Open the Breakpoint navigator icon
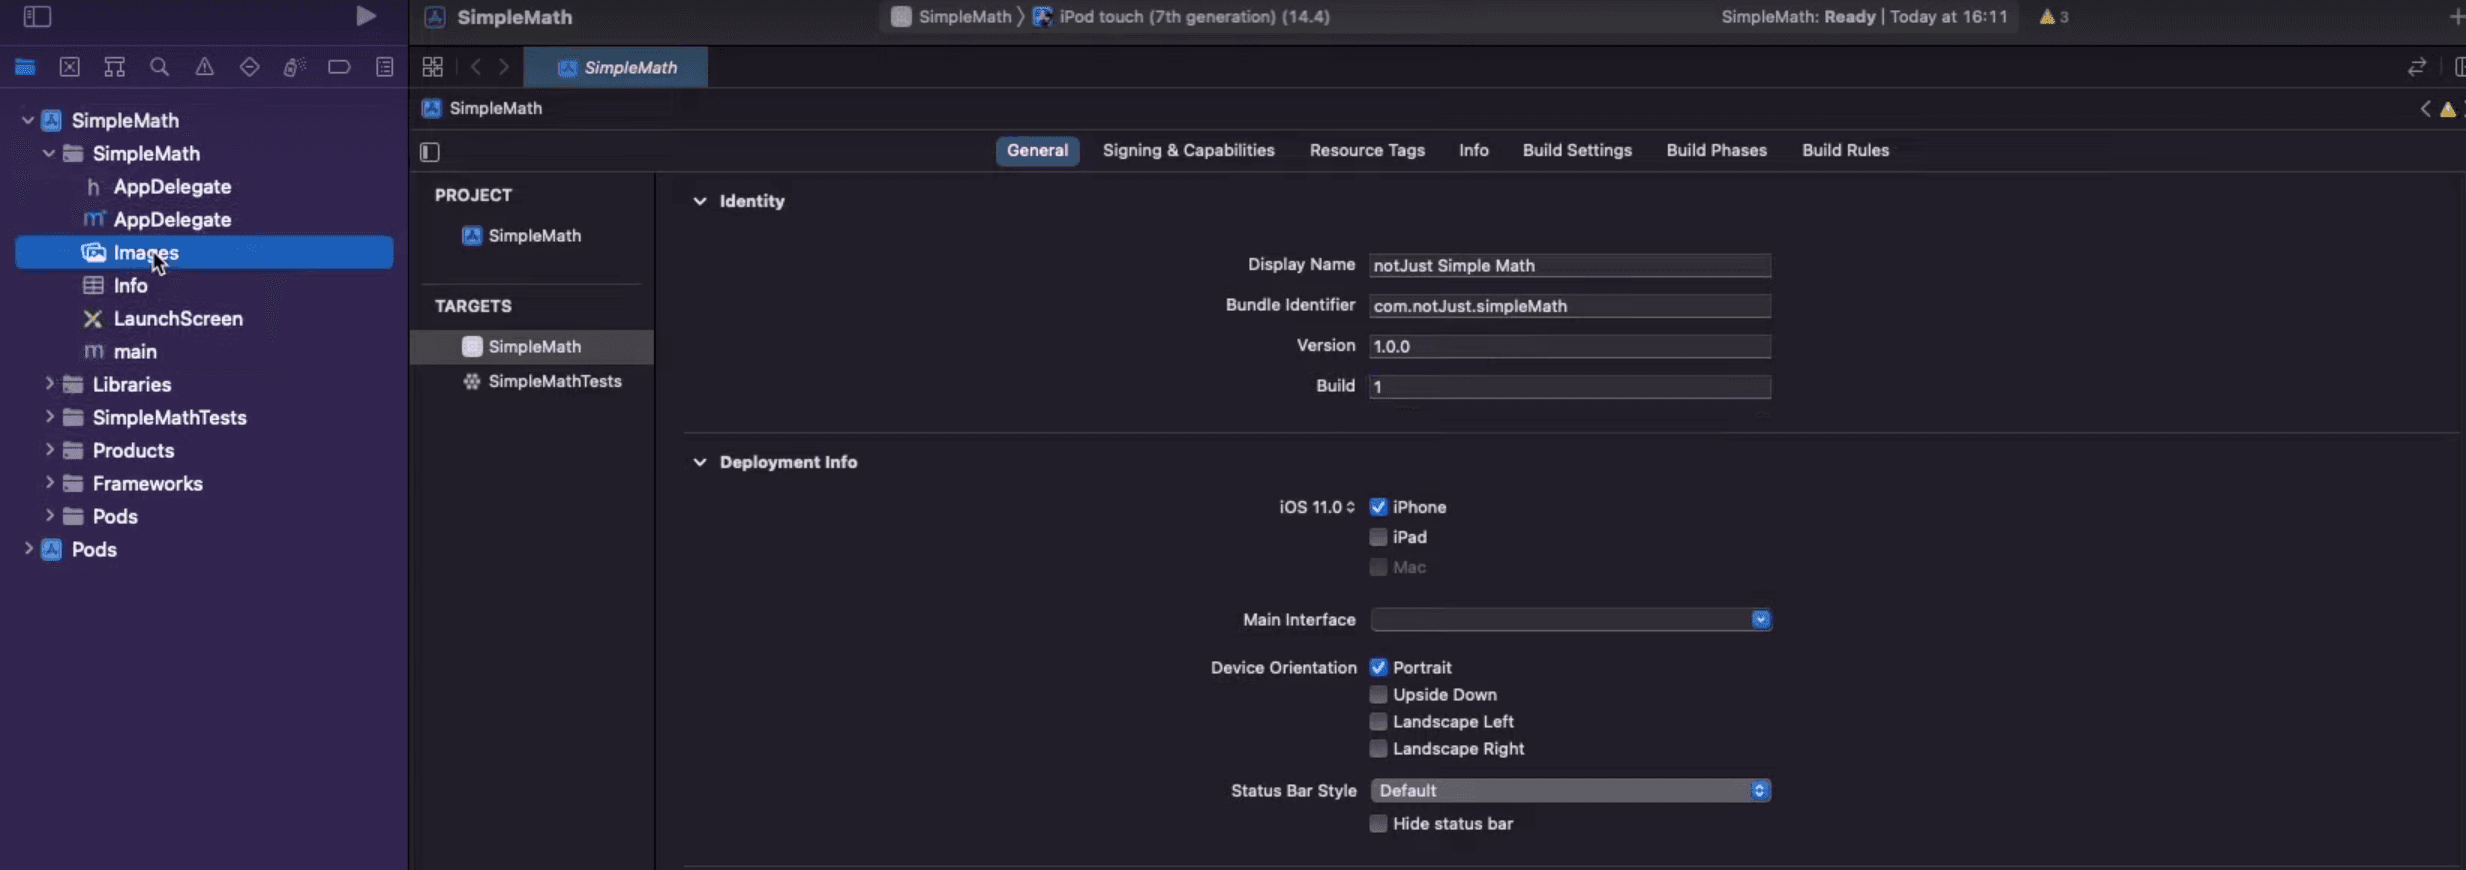 tap(339, 67)
